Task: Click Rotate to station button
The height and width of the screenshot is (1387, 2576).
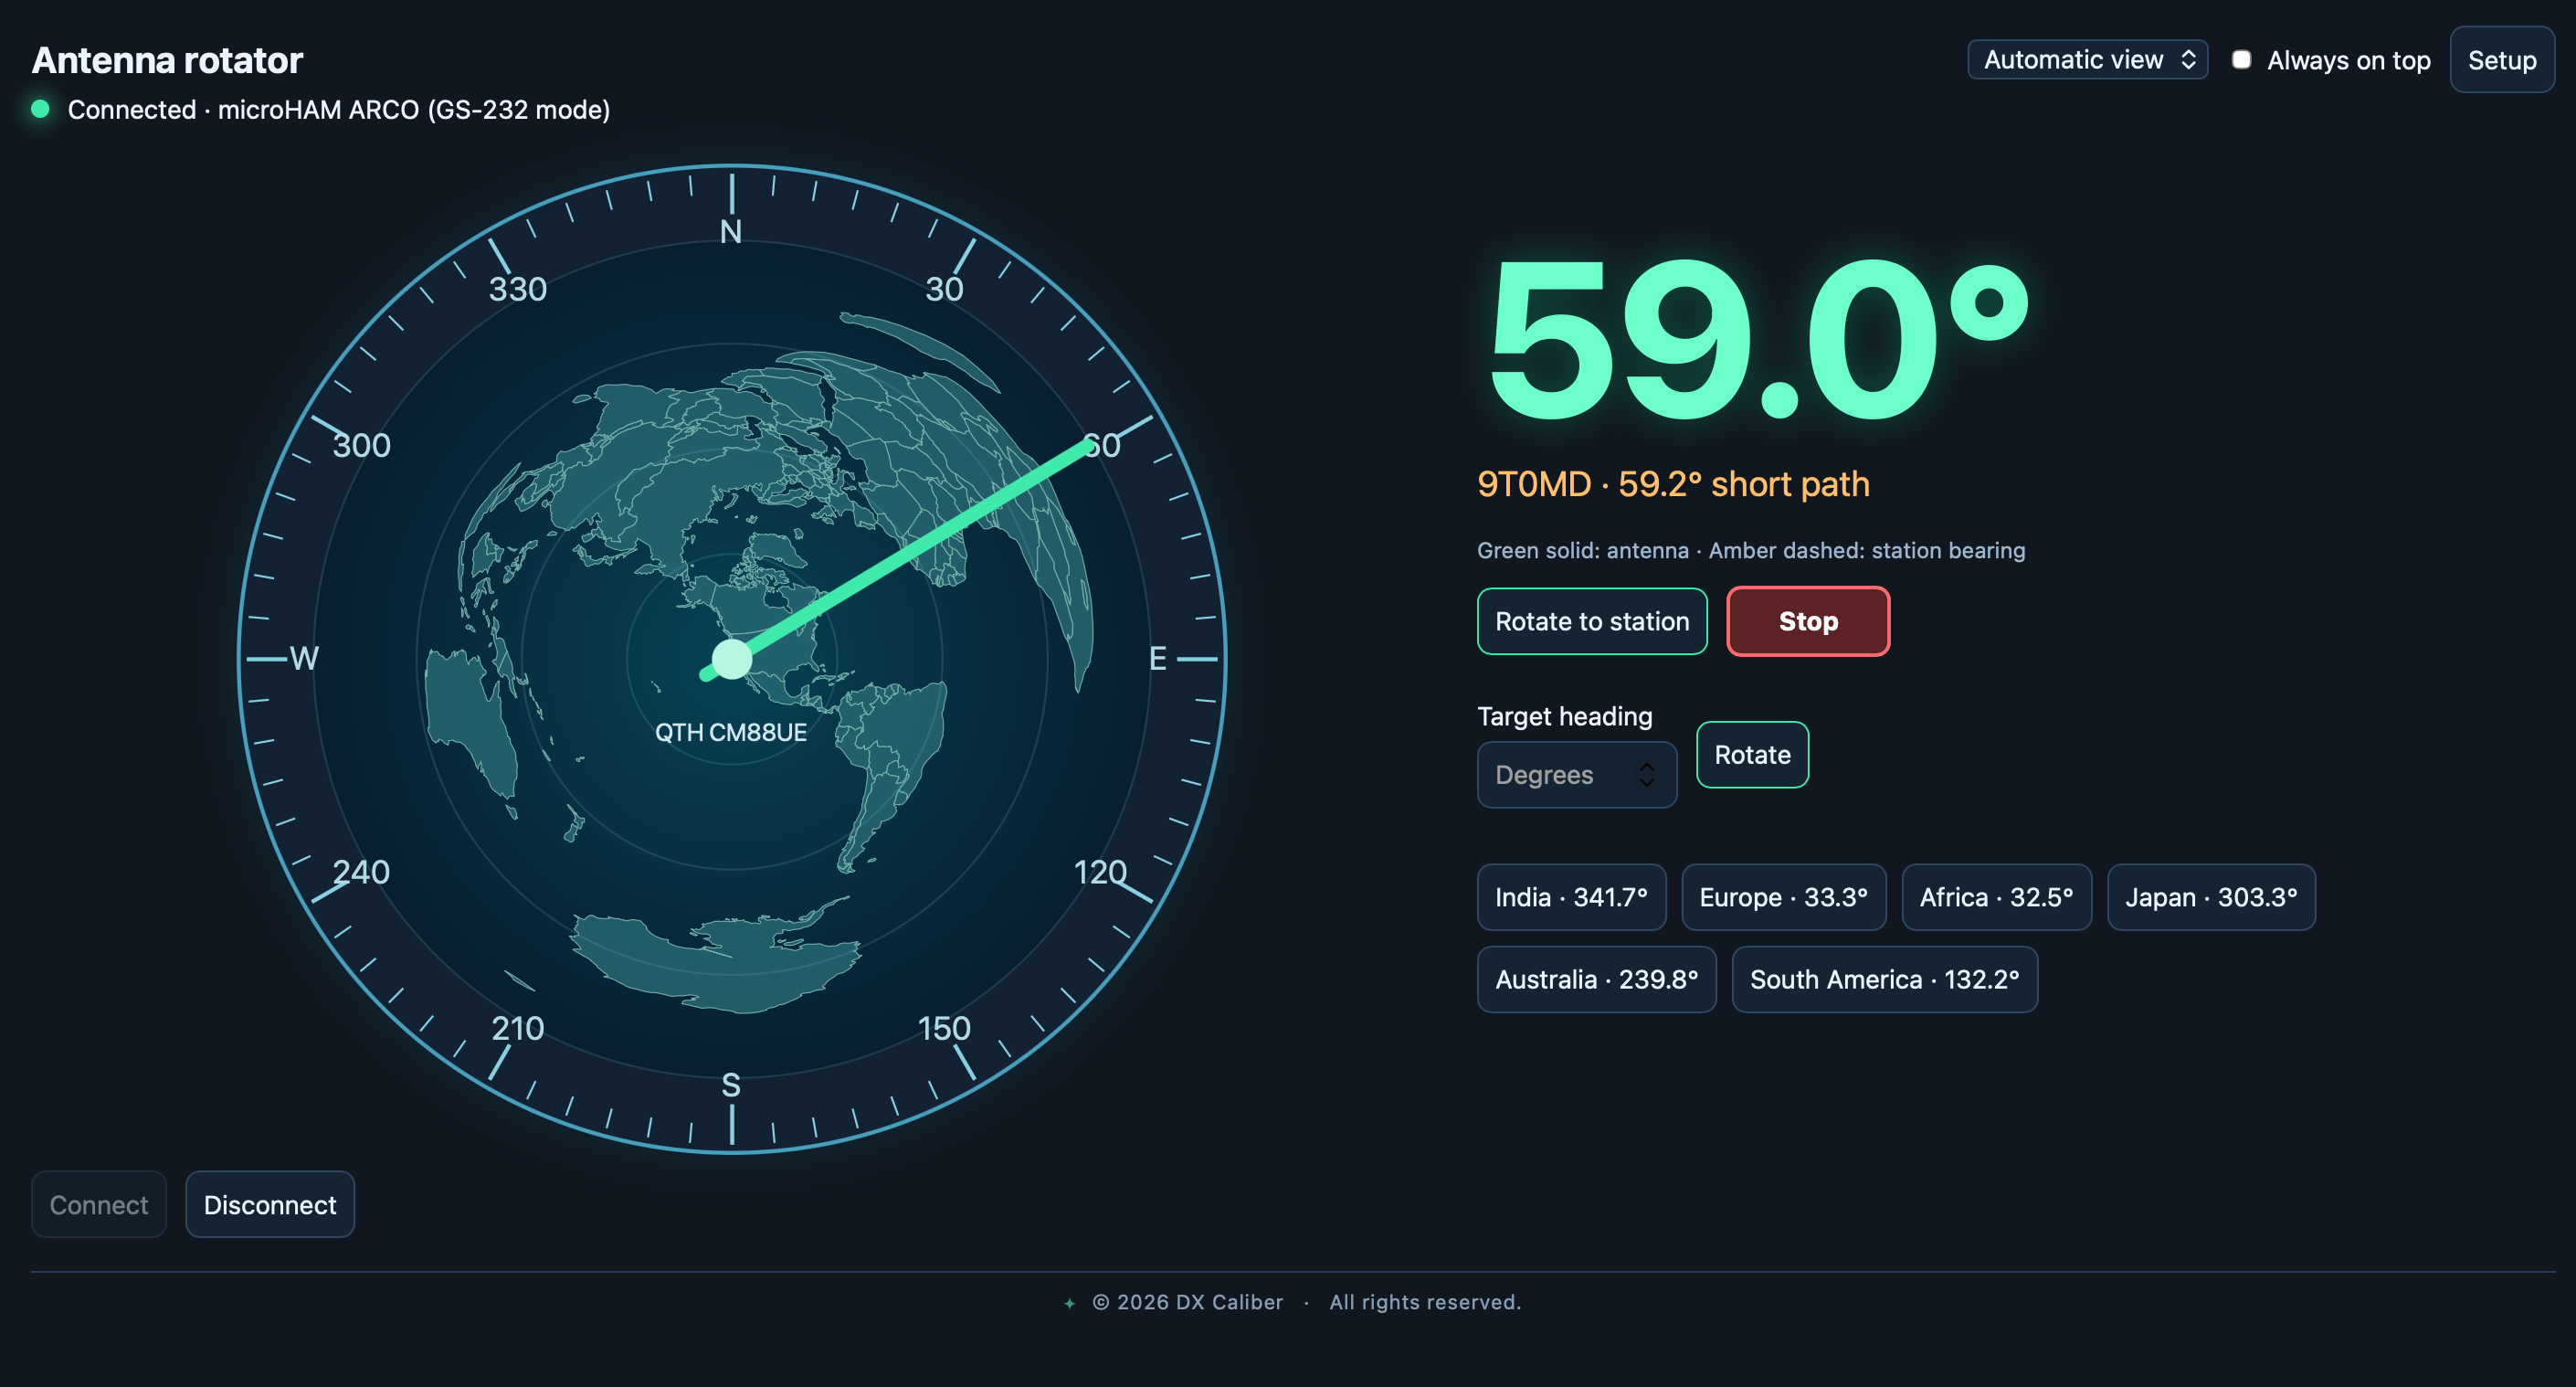Action: pyautogui.click(x=1592, y=621)
